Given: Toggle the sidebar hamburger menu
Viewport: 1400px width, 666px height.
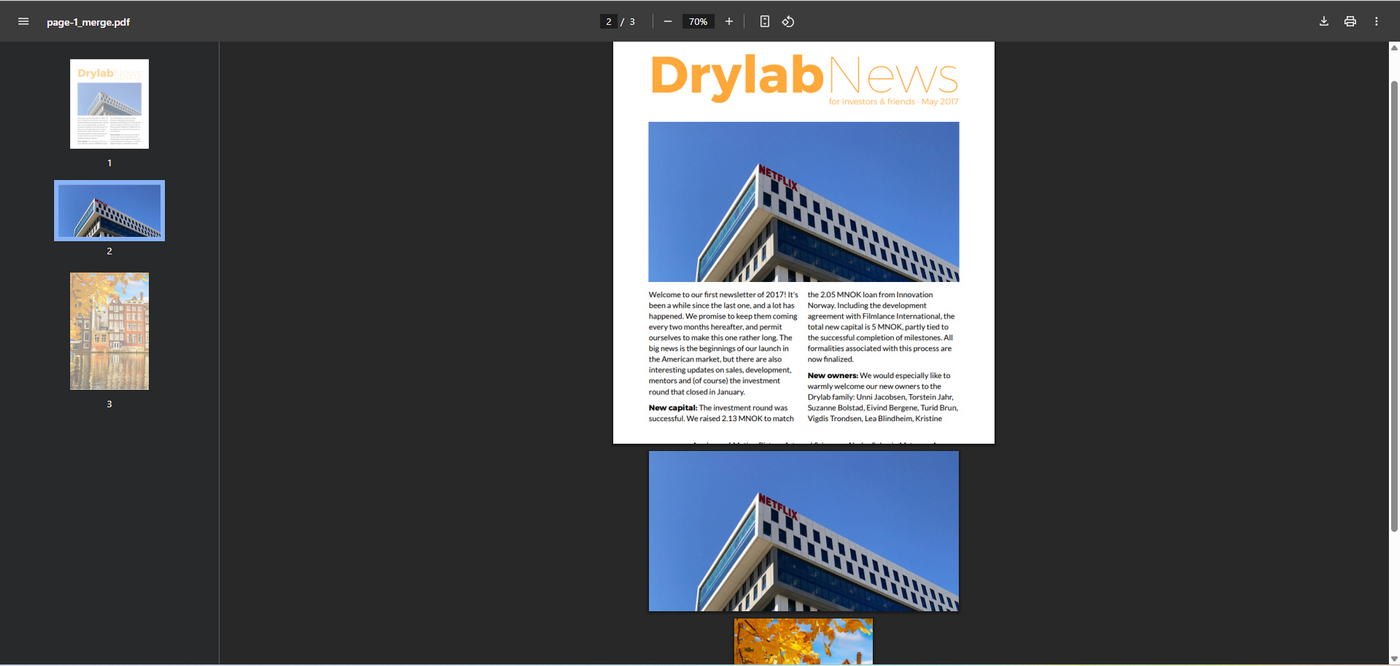Looking at the screenshot, I should 23,21.
